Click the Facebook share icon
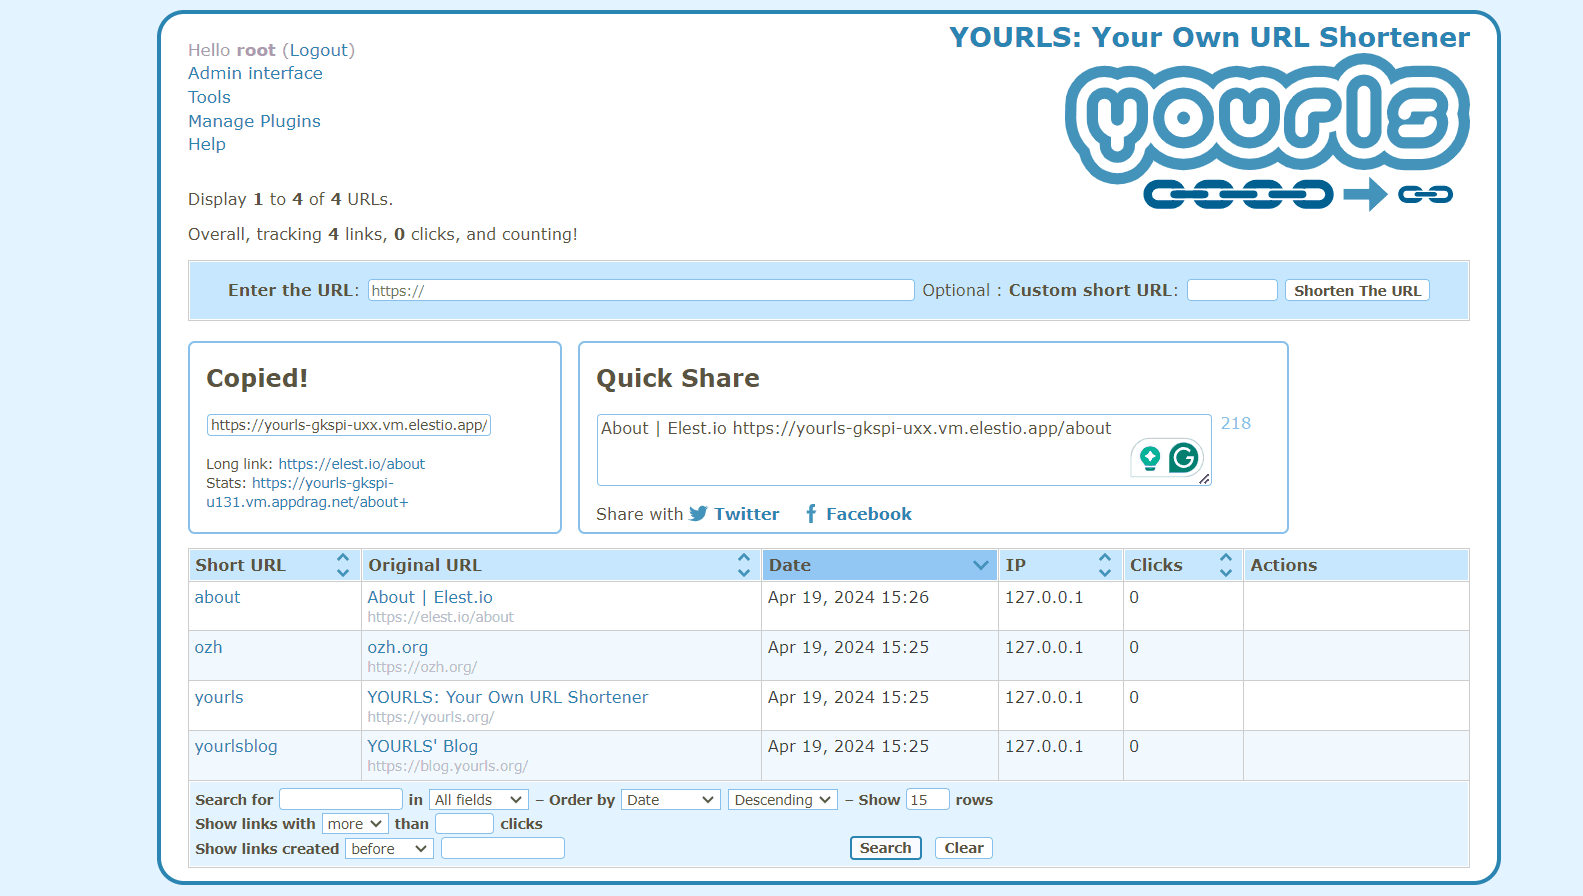 [811, 514]
